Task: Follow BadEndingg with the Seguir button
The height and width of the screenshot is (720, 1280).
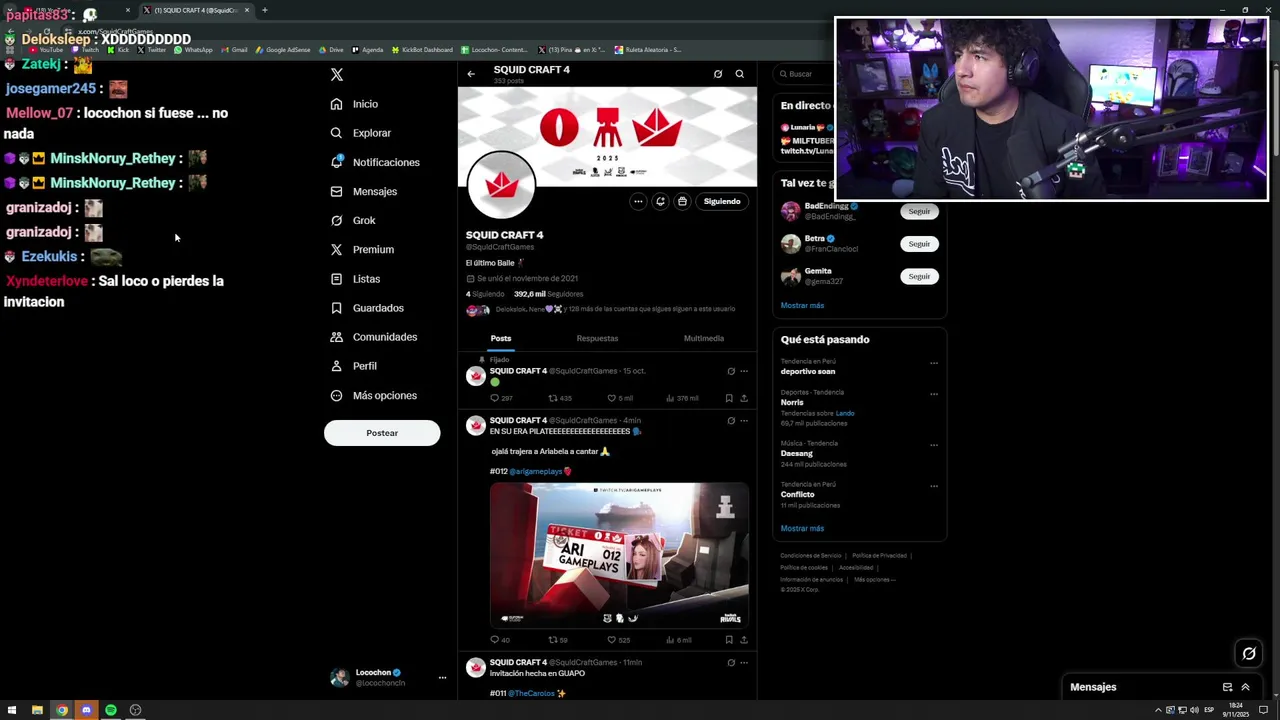Action: click(919, 211)
